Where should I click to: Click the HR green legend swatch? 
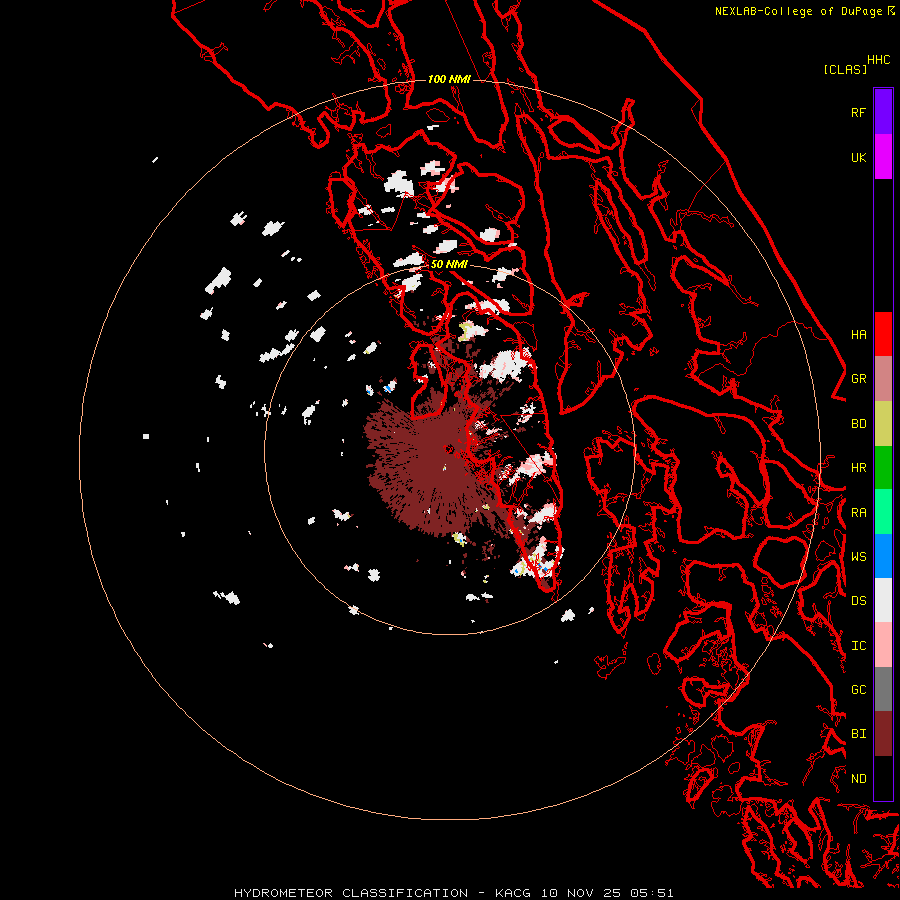click(x=883, y=468)
